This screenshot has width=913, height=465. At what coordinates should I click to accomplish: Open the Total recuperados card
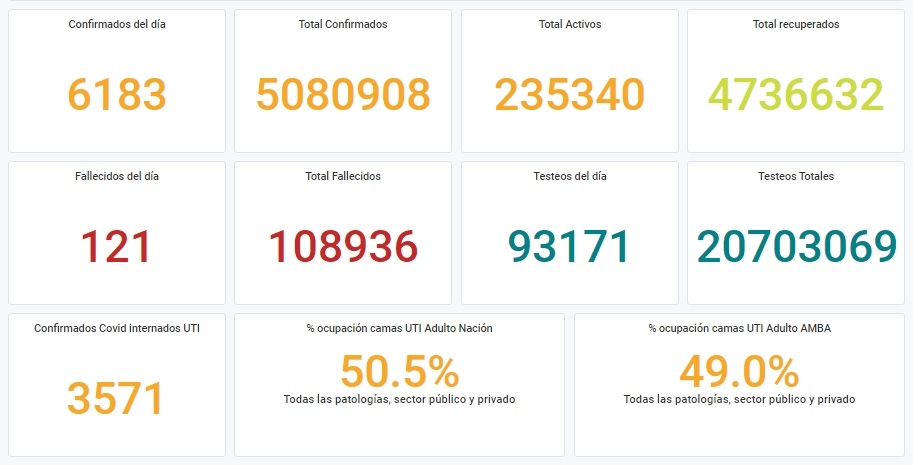796,81
